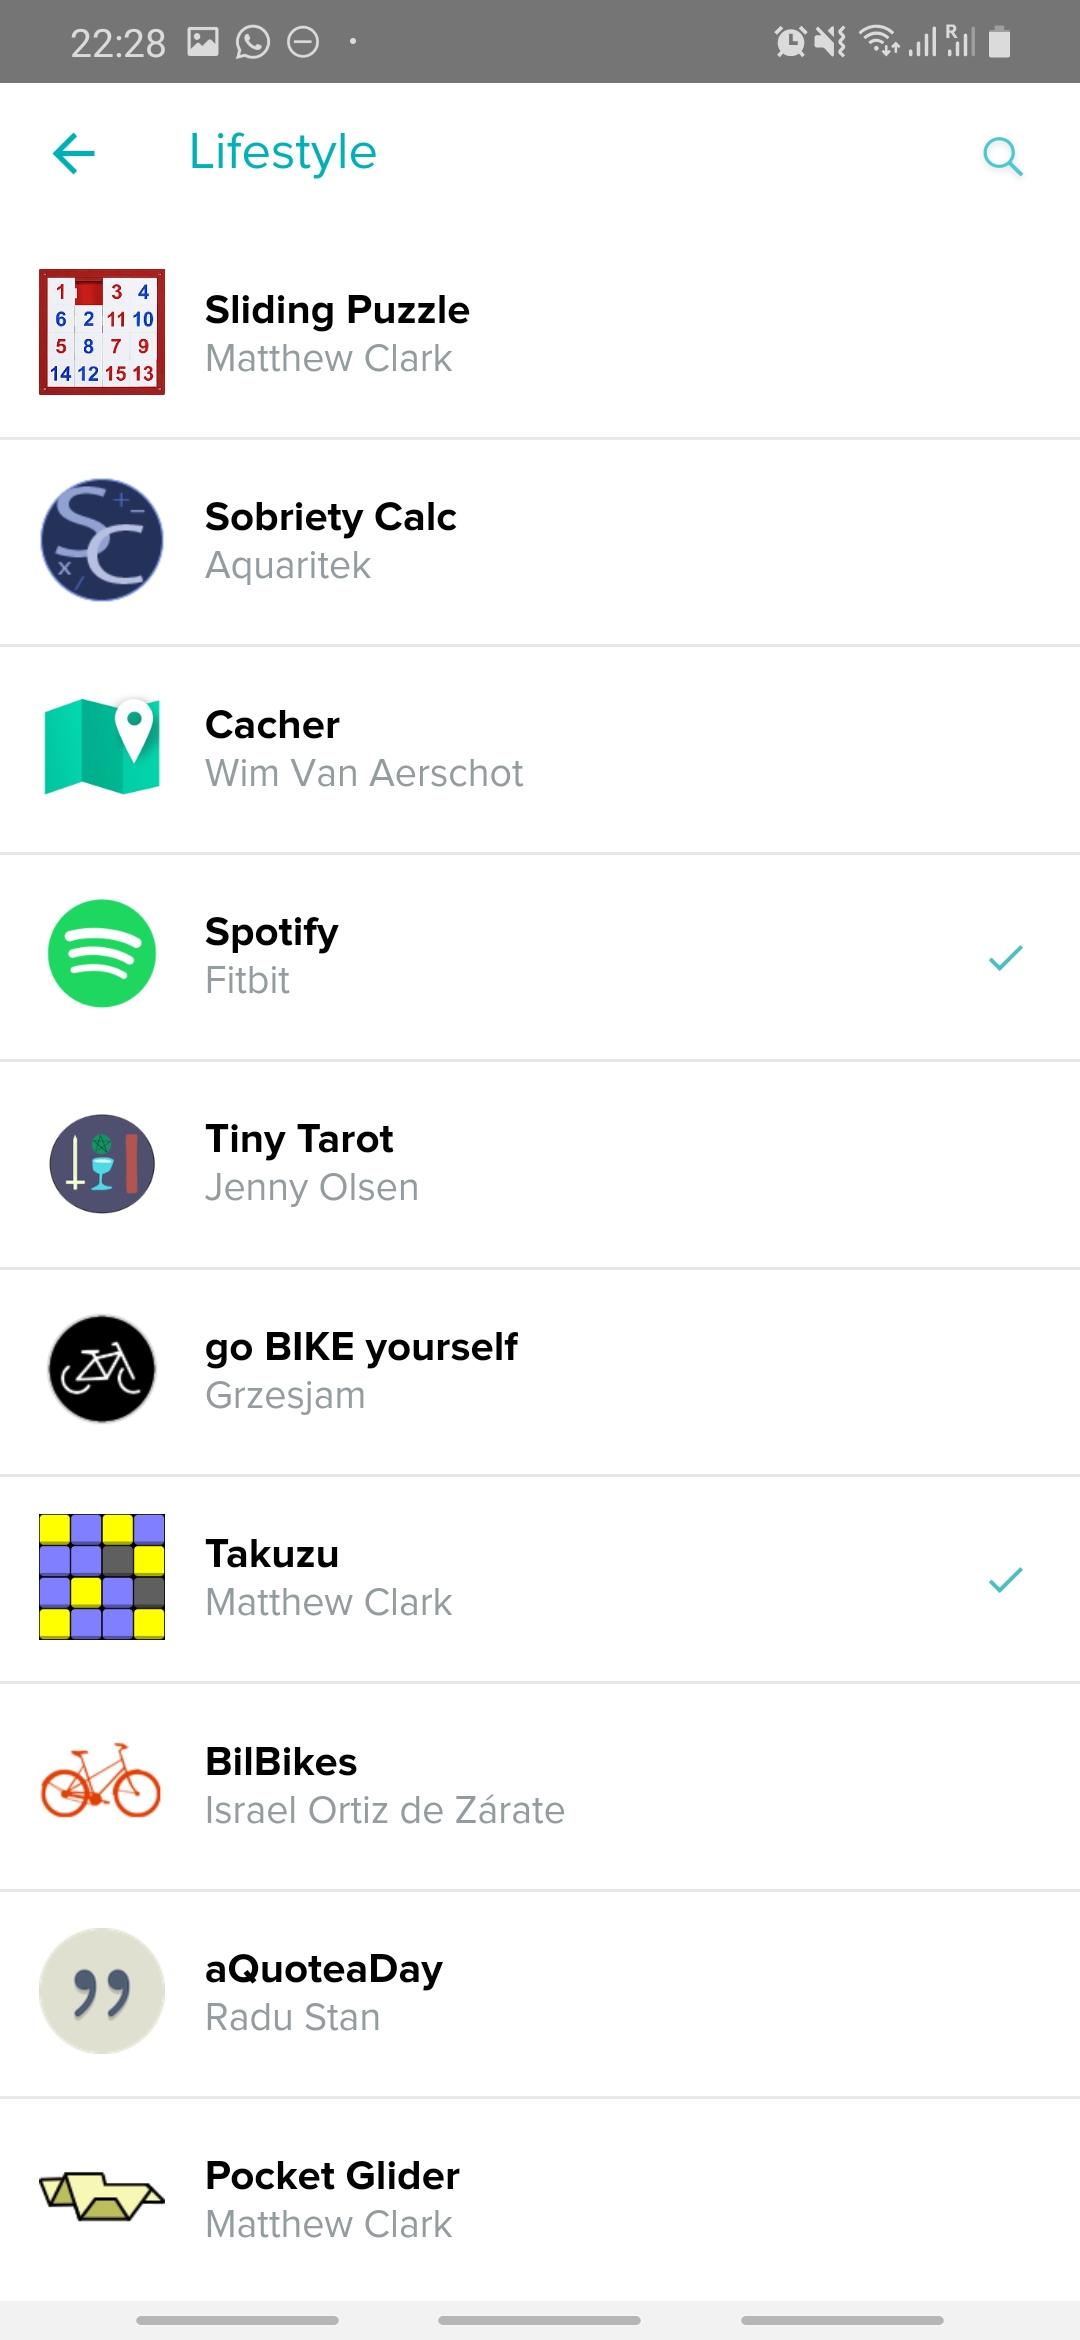Open the Sliding Puzzle app title
This screenshot has width=1080, height=2340.
pyautogui.click(x=337, y=310)
